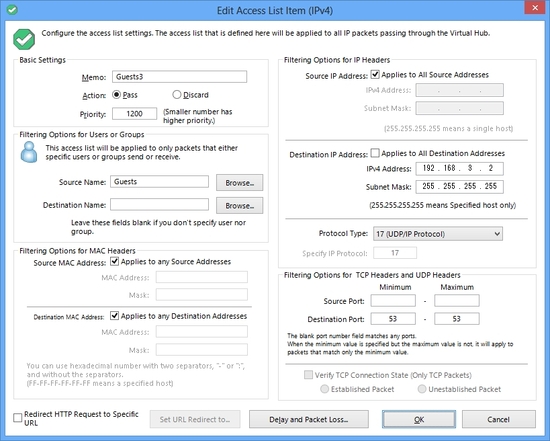The width and height of the screenshot is (550, 441).
Task: Select the Discard action radio button
Action: (177, 95)
